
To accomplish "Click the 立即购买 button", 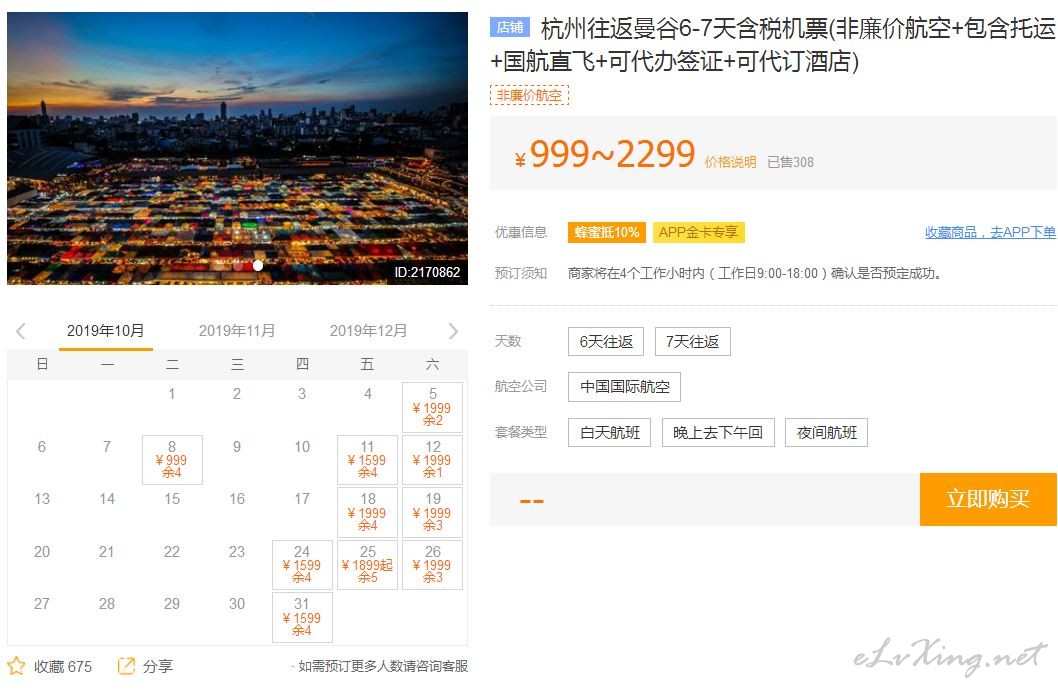I will coord(988,499).
